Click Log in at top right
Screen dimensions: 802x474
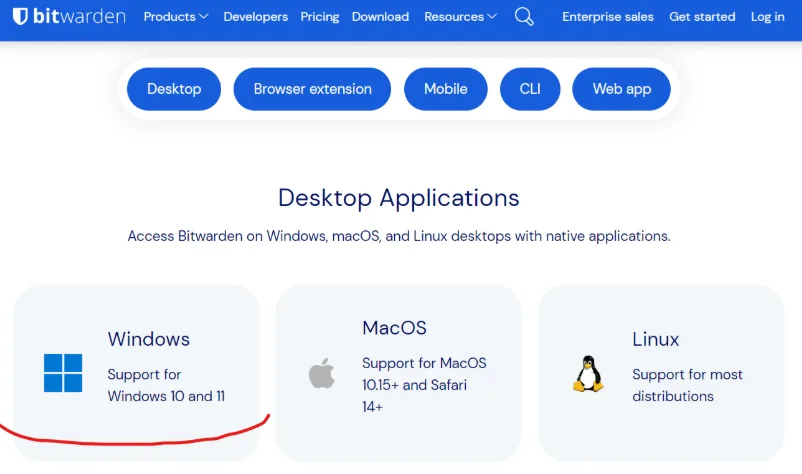click(768, 17)
